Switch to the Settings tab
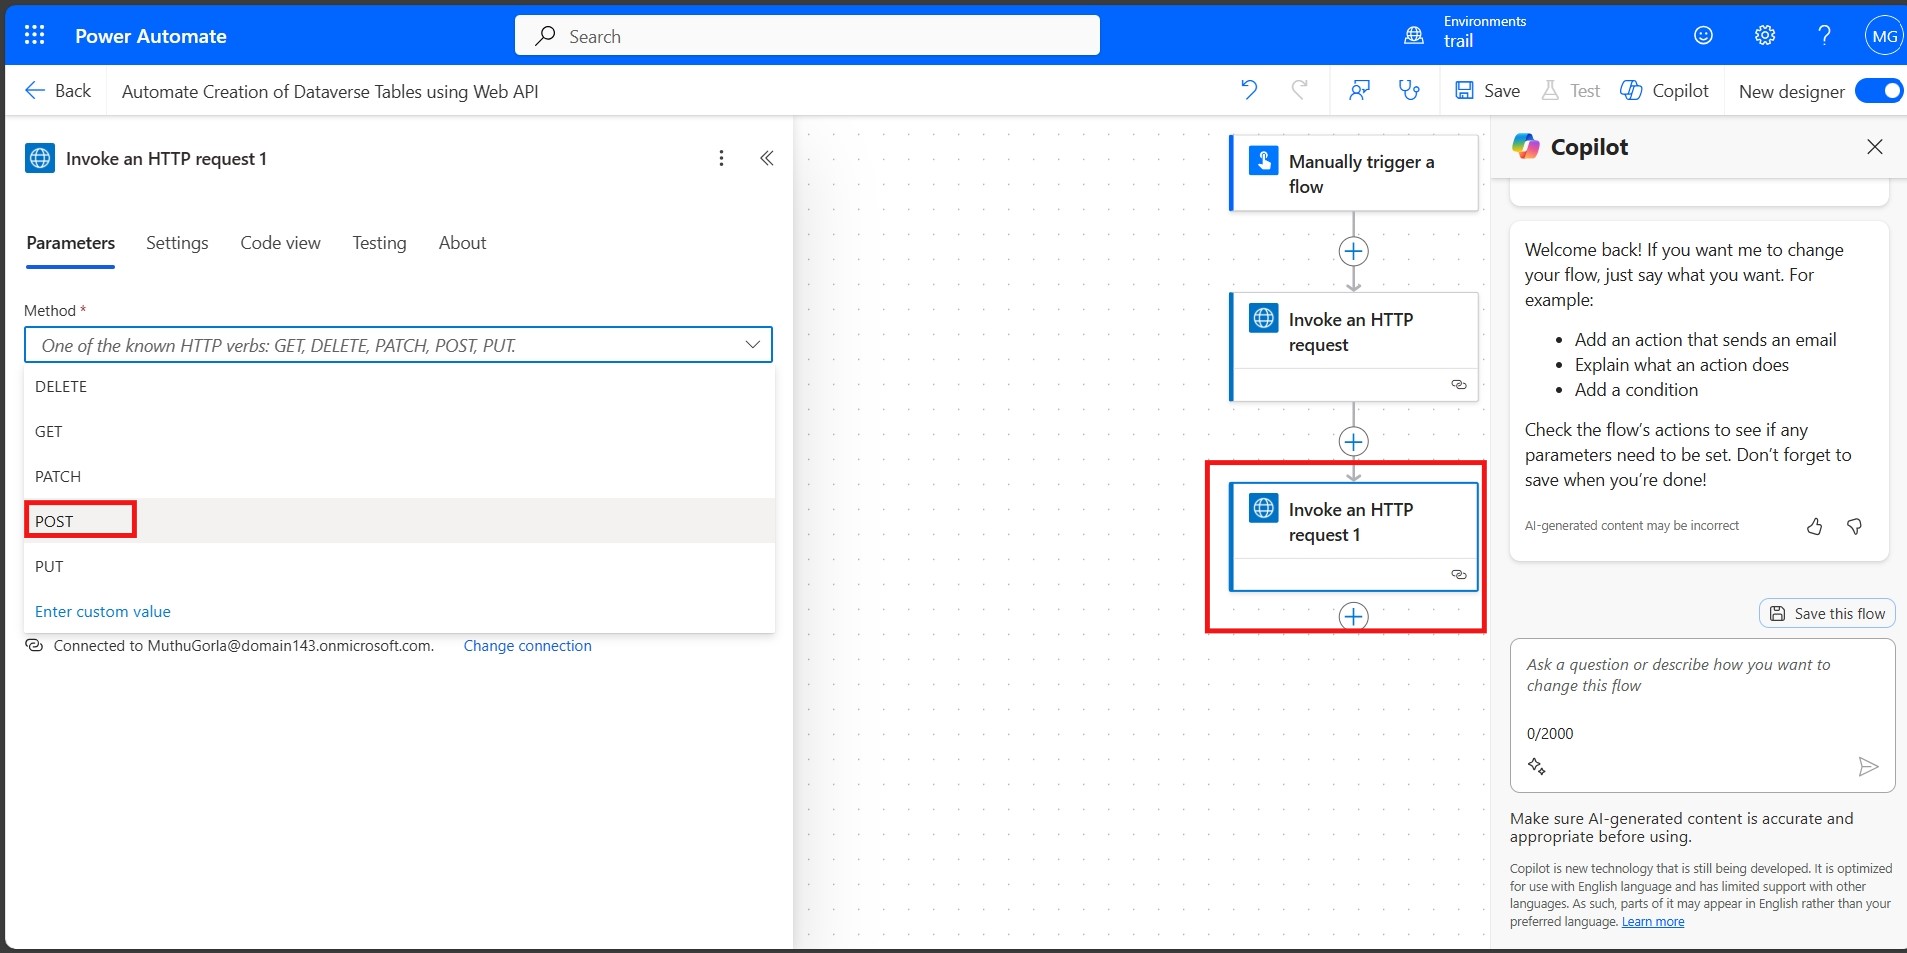The image size is (1907, 953). [x=177, y=243]
